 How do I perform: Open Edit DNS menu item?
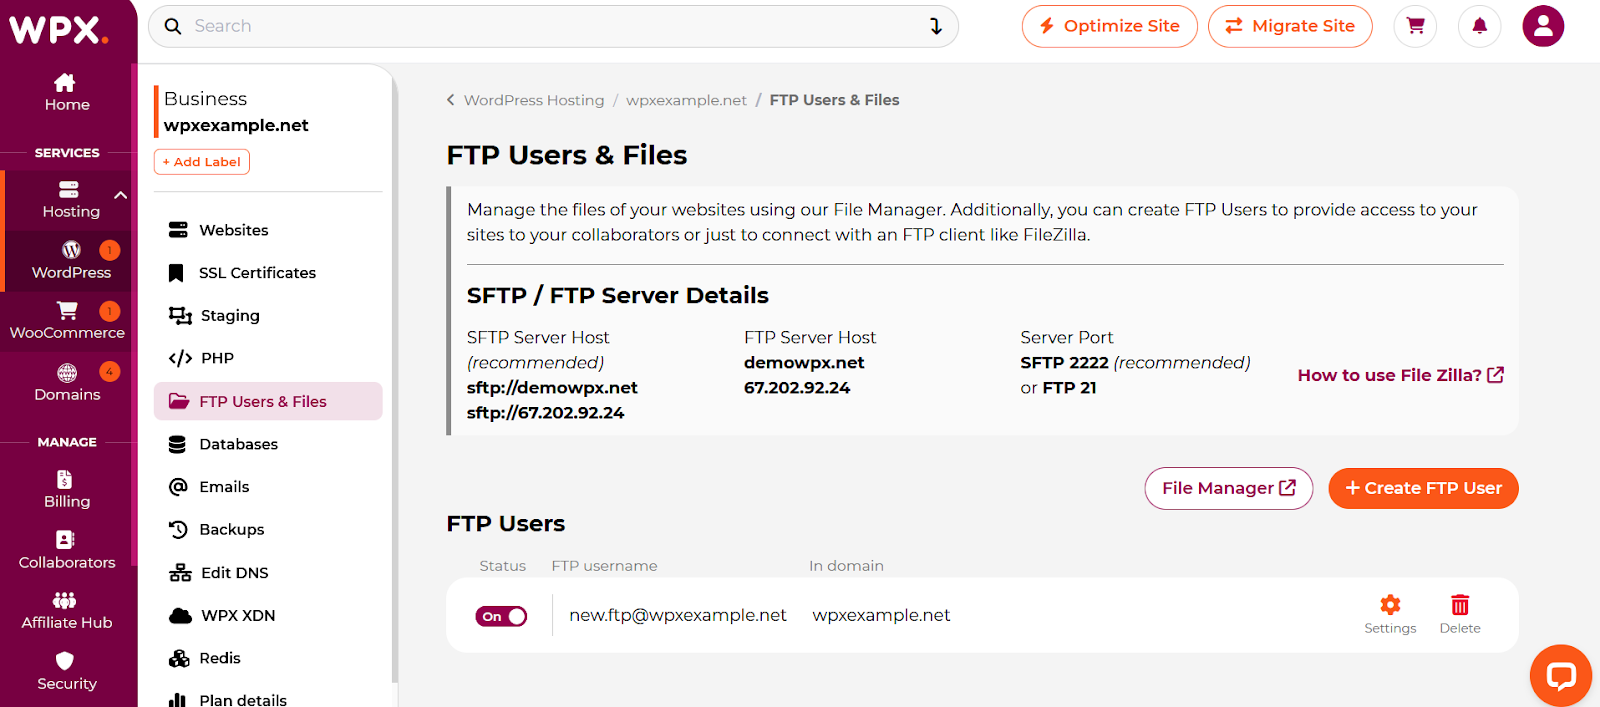pos(268,573)
